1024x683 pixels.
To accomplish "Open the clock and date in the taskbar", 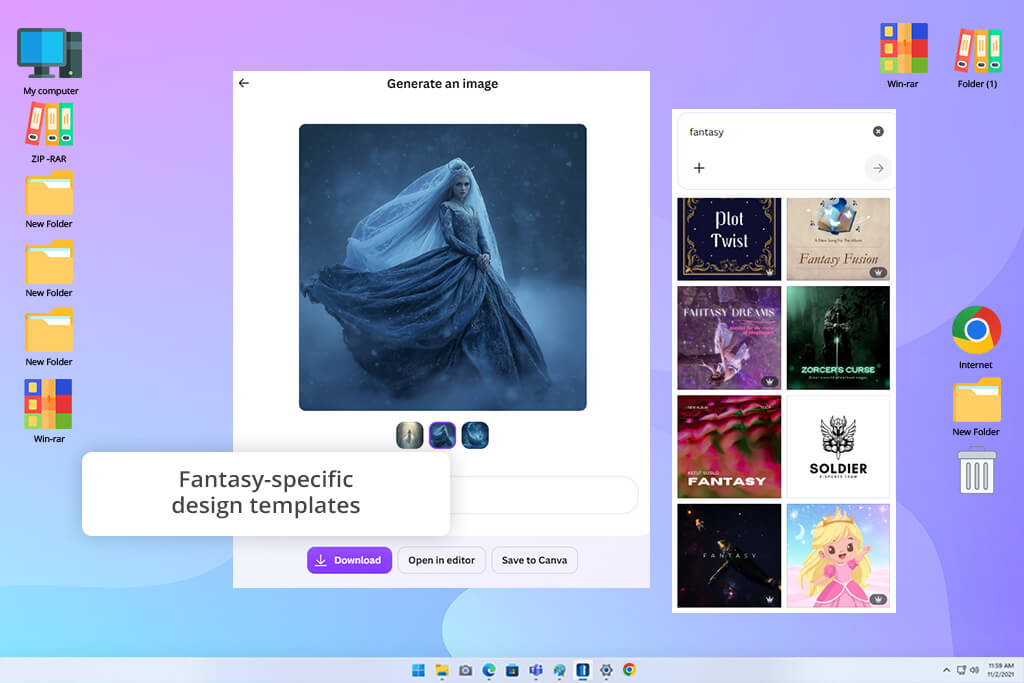I will pos(1001,670).
